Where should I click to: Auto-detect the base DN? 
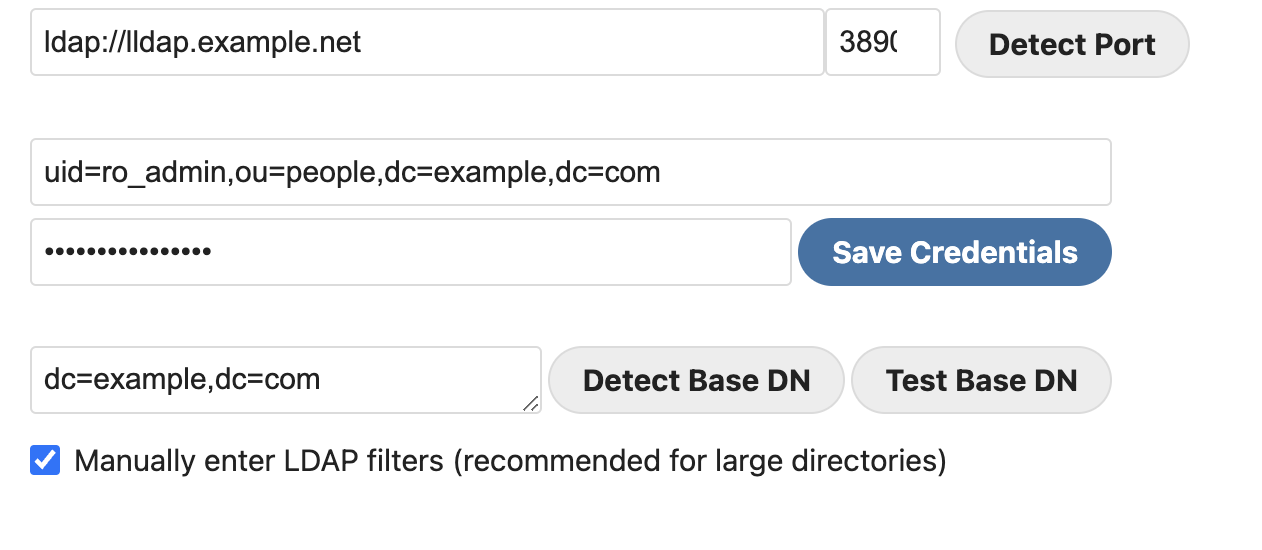(x=696, y=380)
